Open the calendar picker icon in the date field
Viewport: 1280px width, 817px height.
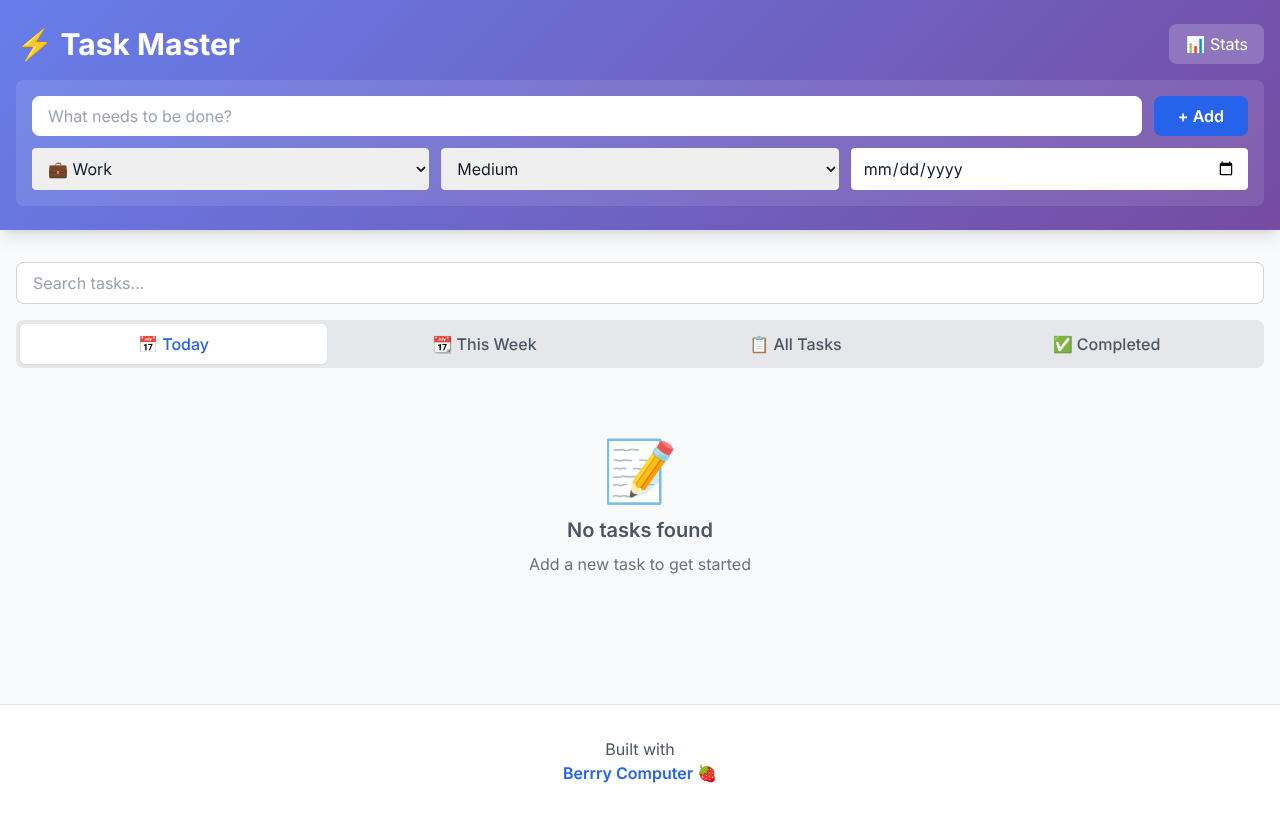pos(1226,169)
